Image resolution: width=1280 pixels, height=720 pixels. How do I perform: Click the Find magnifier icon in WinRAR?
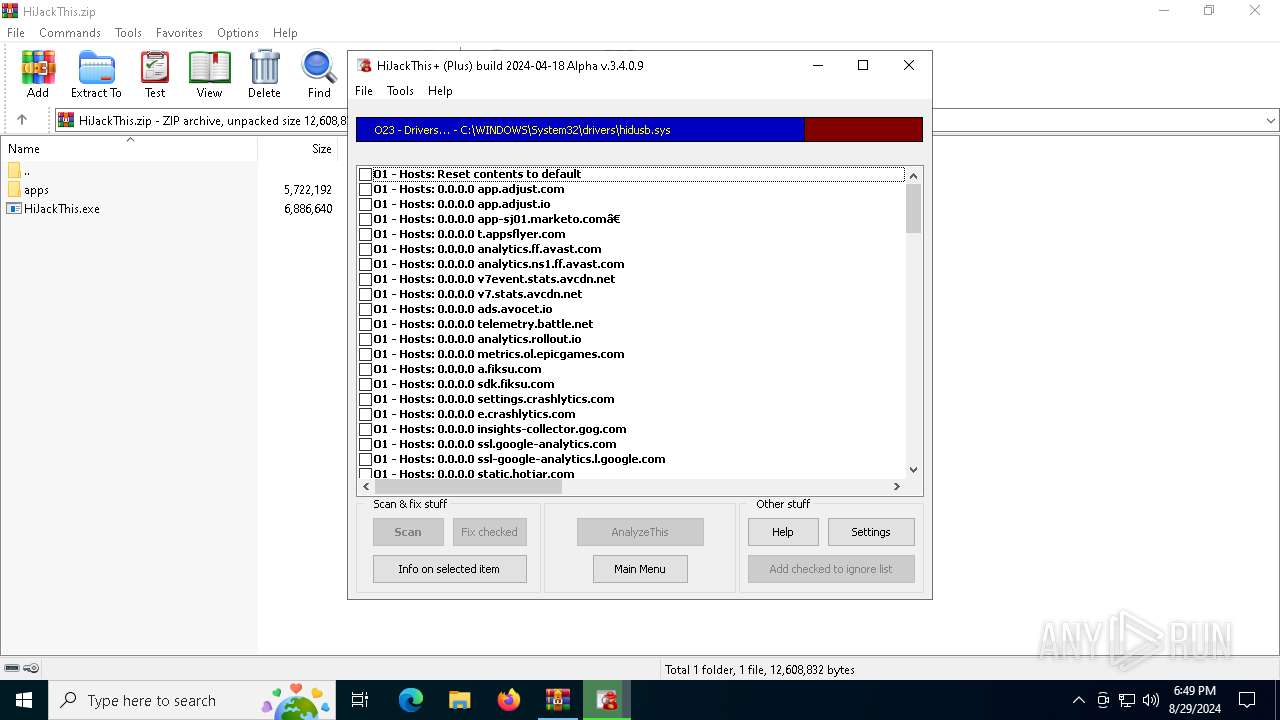click(x=319, y=74)
